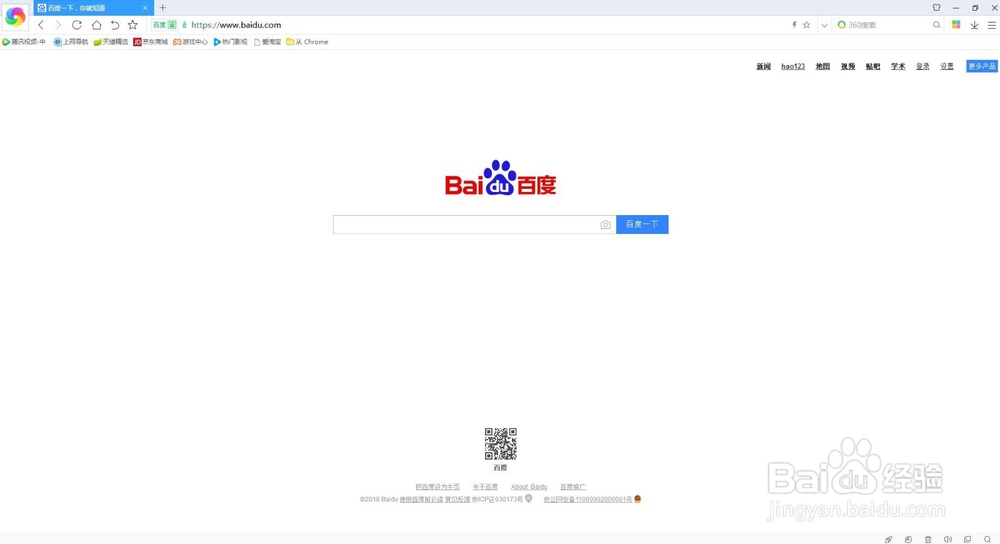Click the magnifier in 360 search box
This screenshot has width=1000, height=544.
[x=936, y=25]
